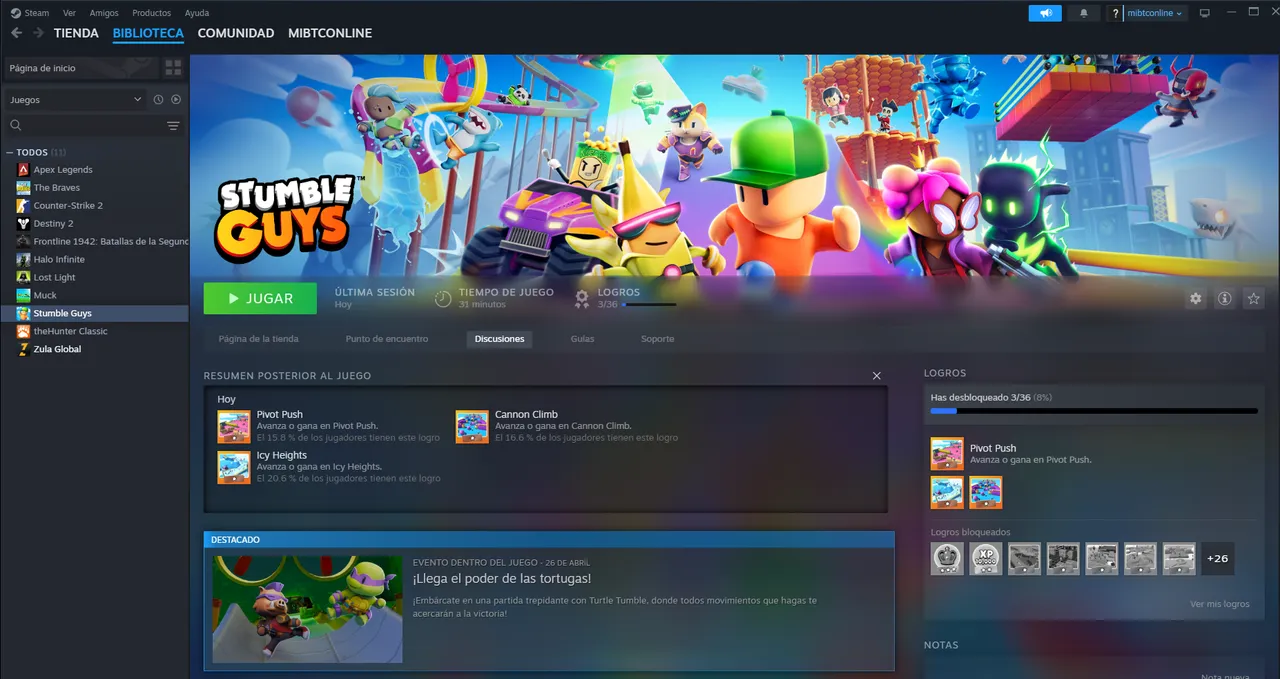The image size is (1280, 679).
Task: Click the Steam logo menu
Action: point(29,13)
